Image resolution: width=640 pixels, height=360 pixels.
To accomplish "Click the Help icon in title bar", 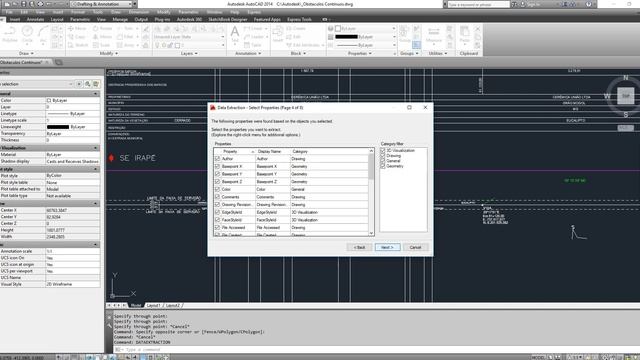I will [x=589, y=4].
